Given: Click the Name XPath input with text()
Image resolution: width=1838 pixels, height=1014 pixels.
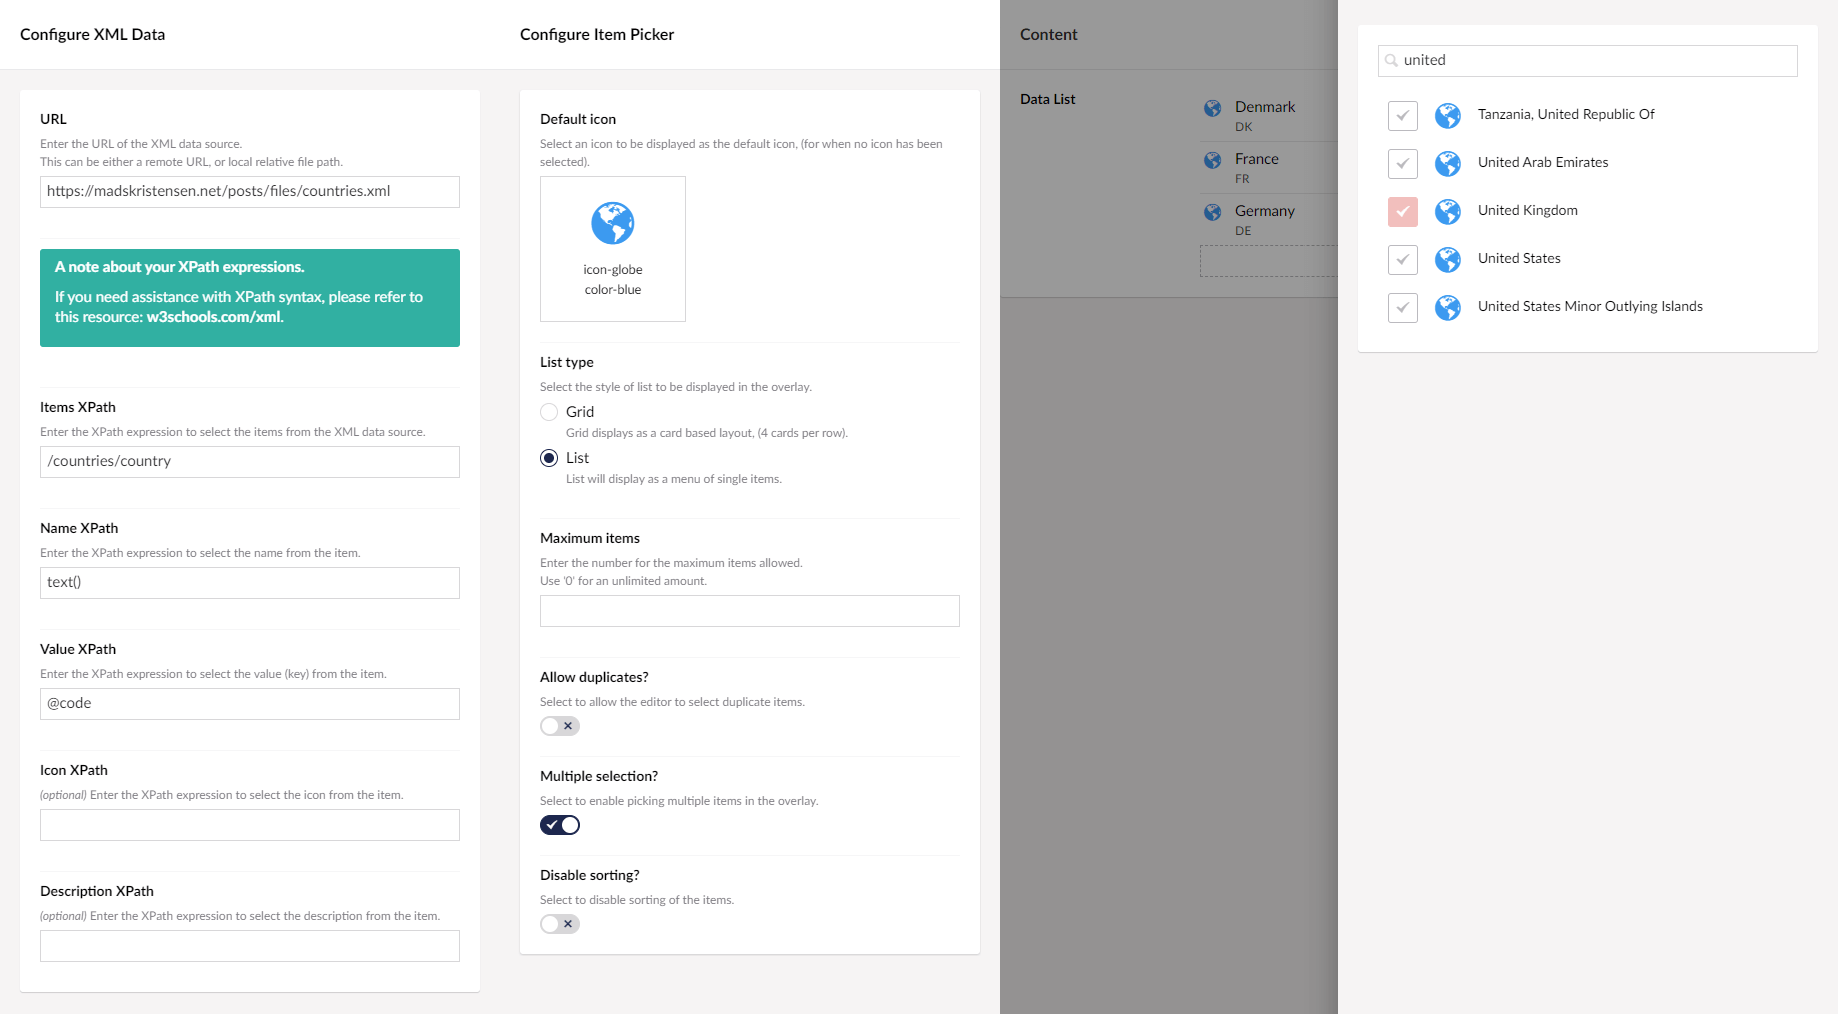Looking at the screenshot, I should (x=250, y=583).
